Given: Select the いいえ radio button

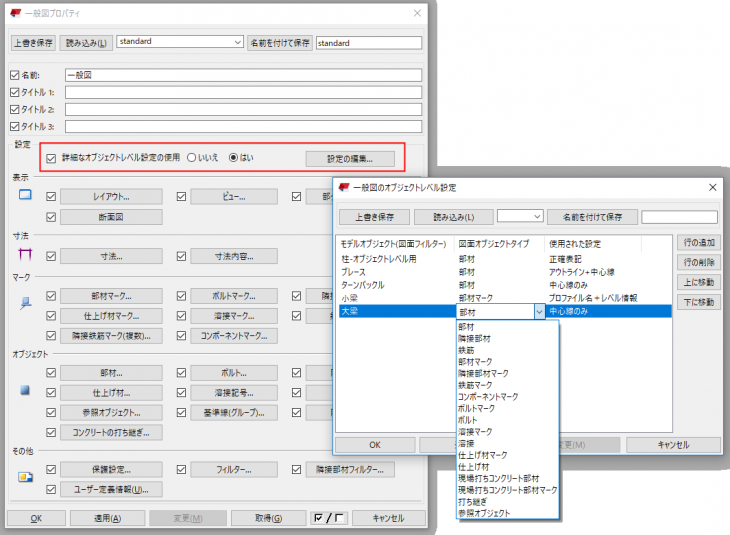Looking at the screenshot, I should pos(192,157).
